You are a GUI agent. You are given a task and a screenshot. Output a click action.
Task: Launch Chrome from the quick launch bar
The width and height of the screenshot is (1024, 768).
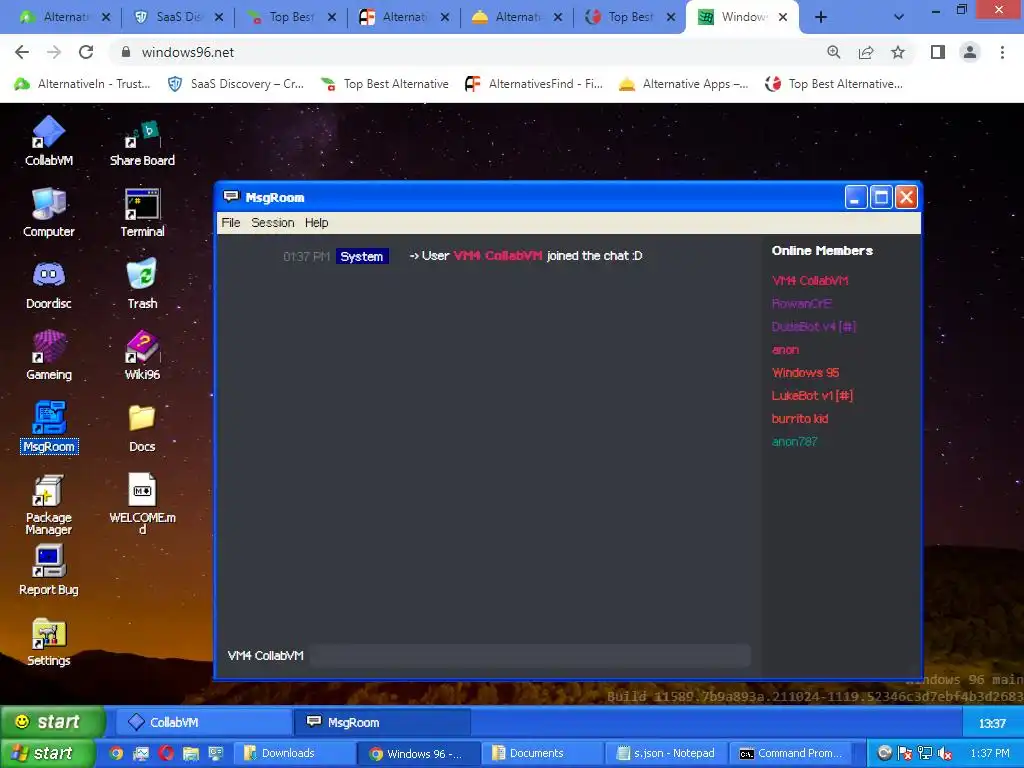[116, 753]
